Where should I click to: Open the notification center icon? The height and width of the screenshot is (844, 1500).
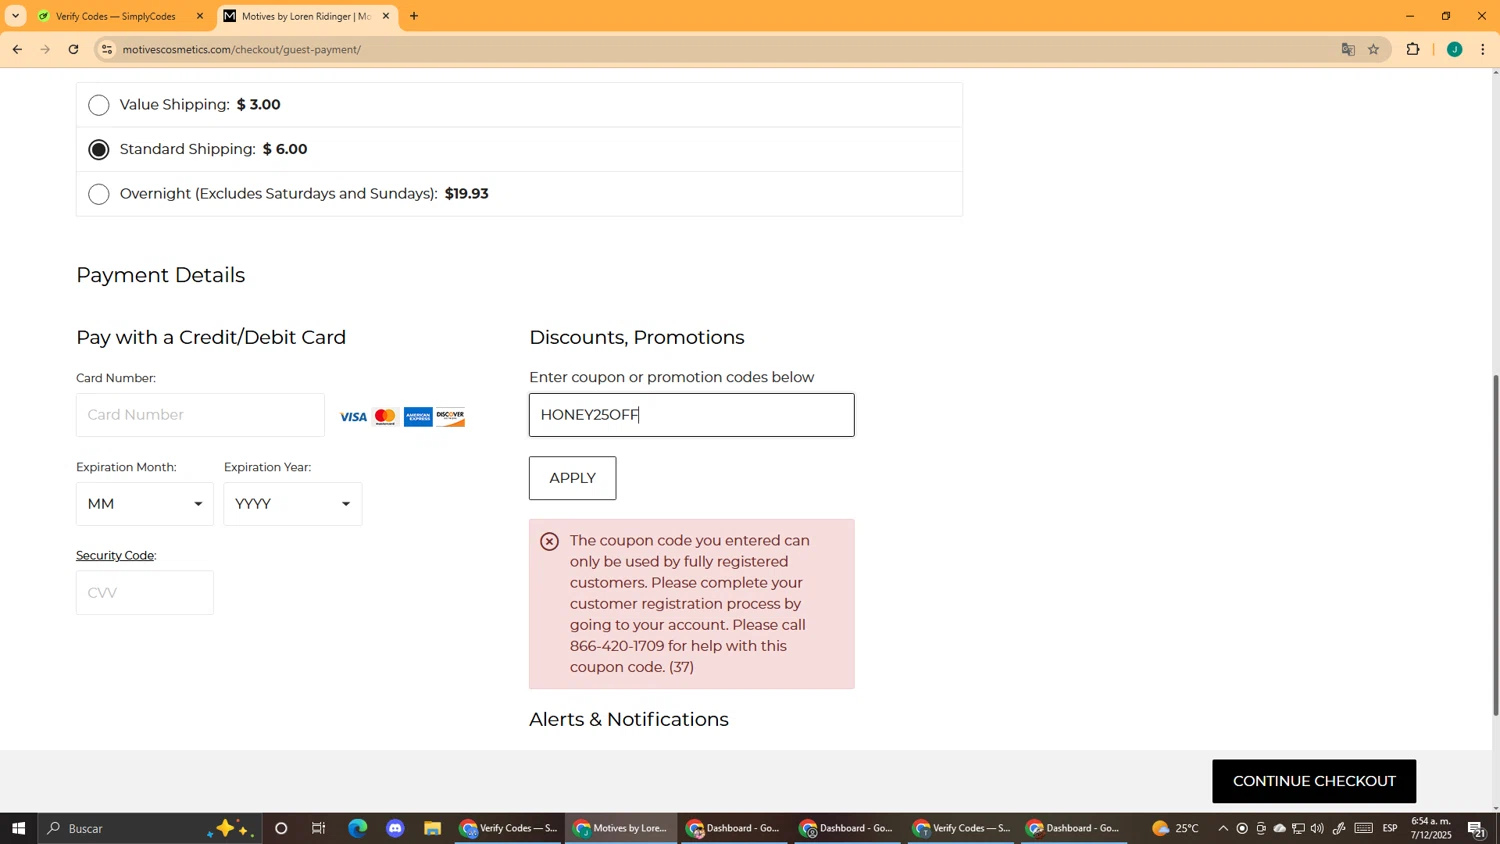coord(1477,828)
